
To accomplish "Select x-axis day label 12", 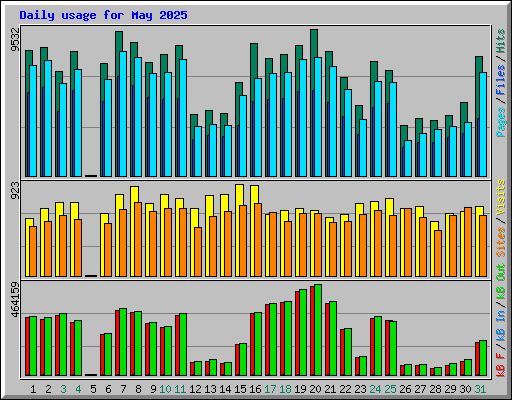I will click(x=195, y=389).
